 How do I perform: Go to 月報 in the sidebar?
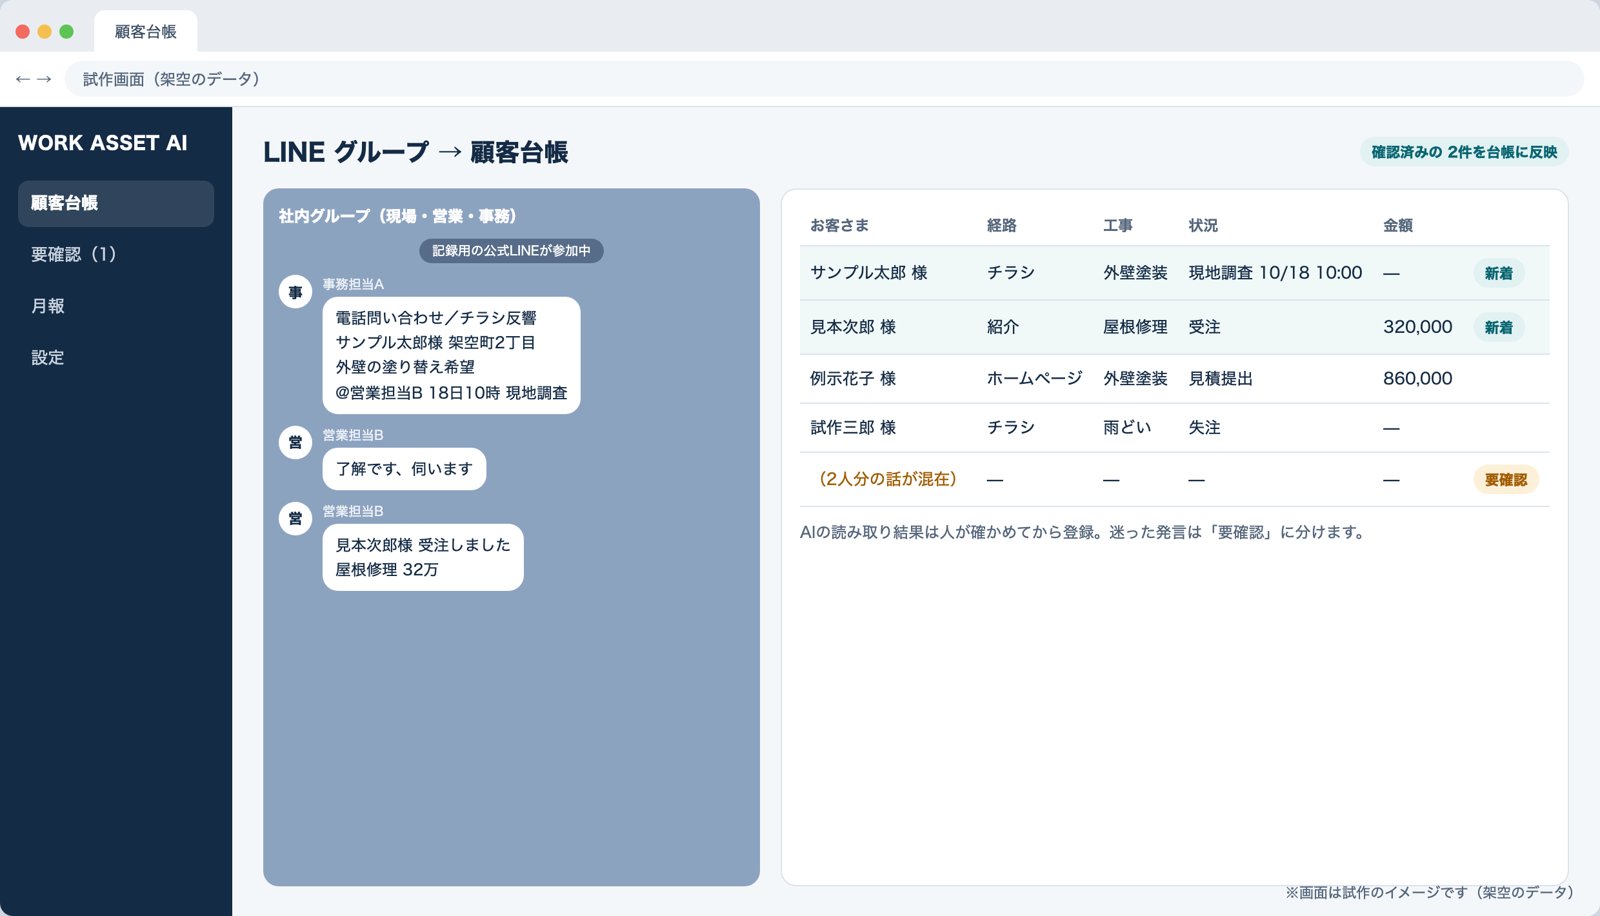tap(116, 306)
